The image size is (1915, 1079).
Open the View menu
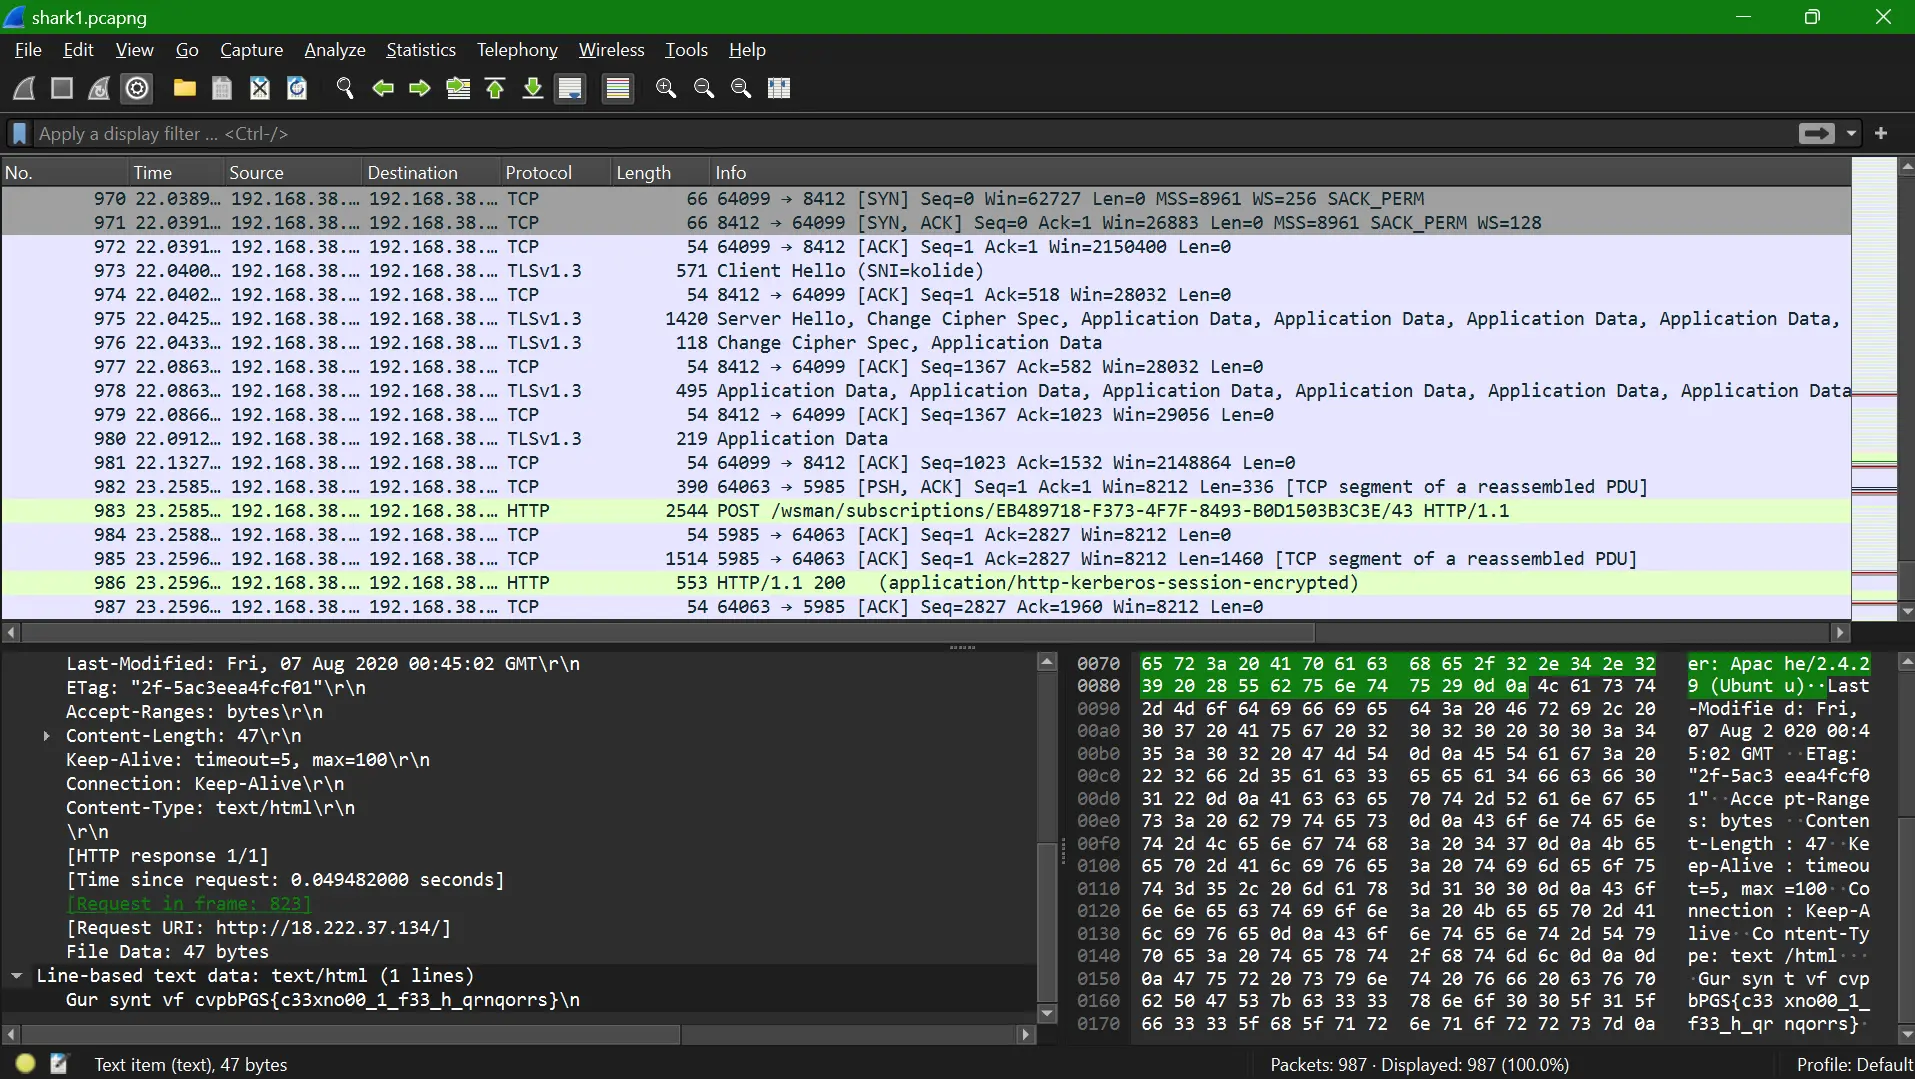coord(134,50)
